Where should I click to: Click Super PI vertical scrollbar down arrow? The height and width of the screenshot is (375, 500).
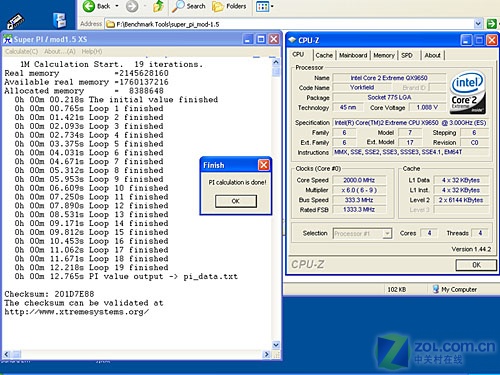[276, 345]
